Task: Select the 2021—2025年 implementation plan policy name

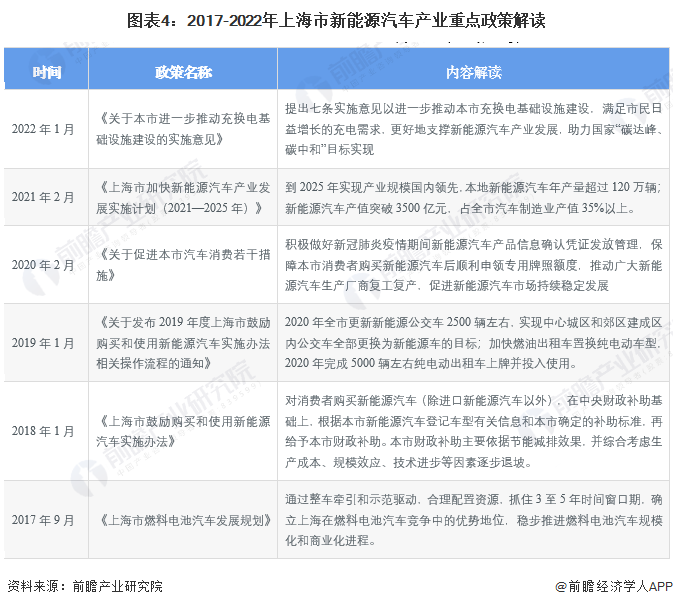Action: [x=183, y=197]
